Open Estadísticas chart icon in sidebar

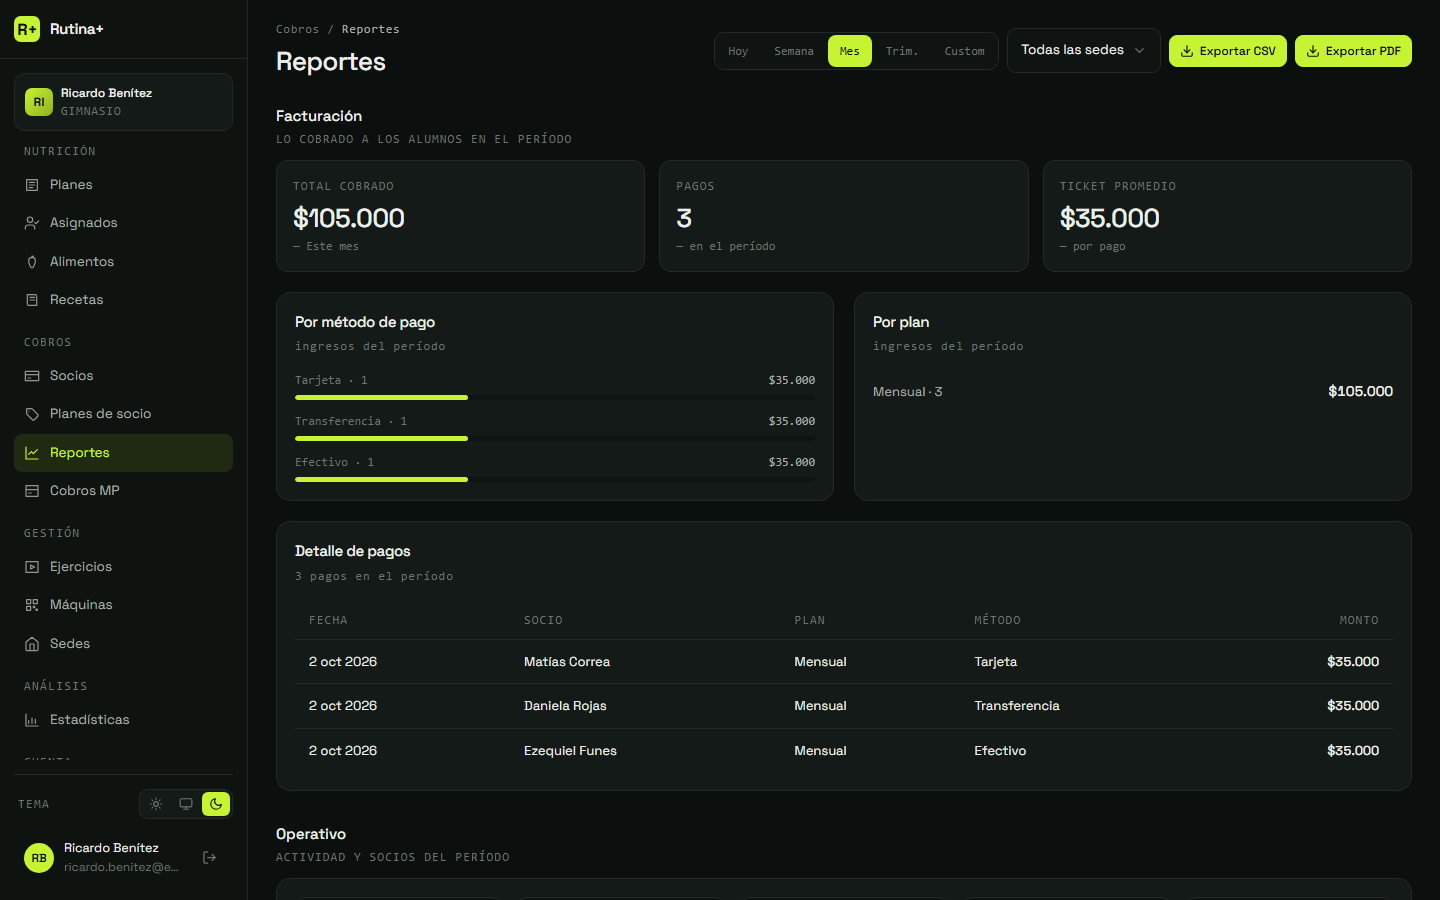pos(32,720)
